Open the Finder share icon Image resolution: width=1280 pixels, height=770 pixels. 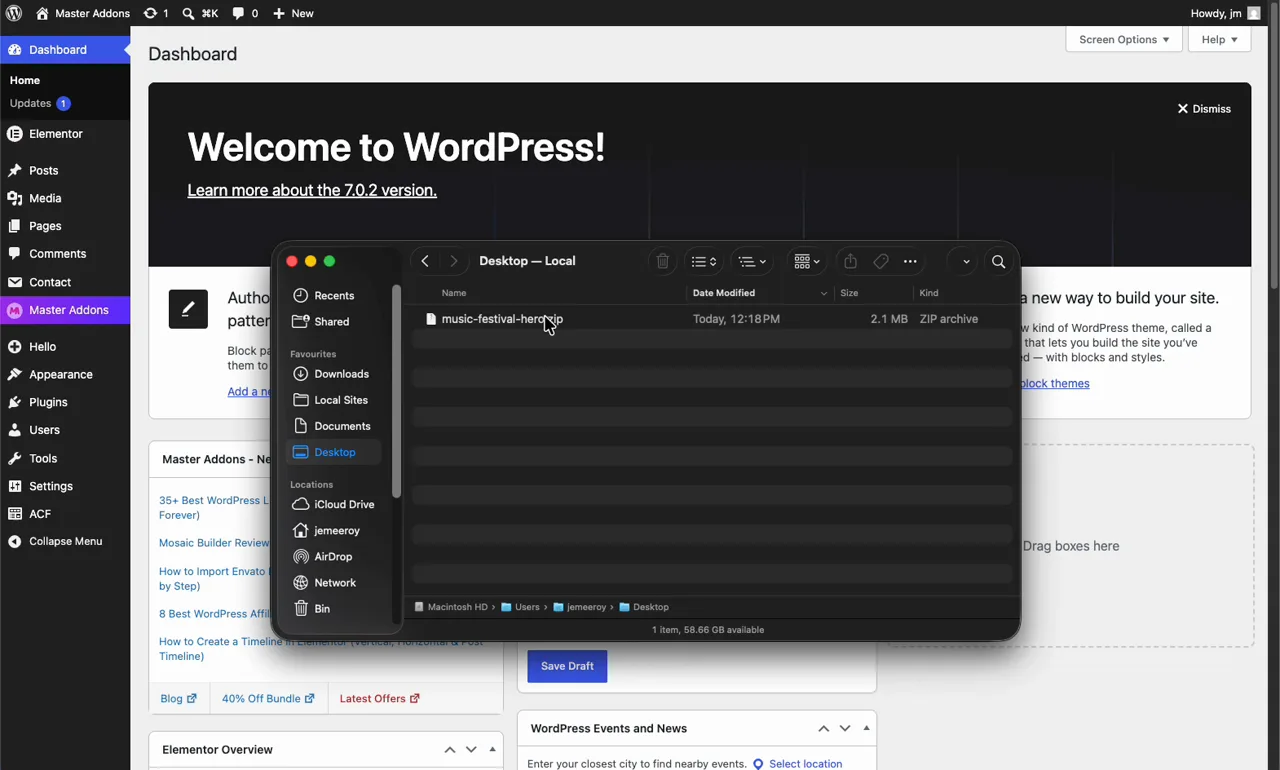click(x=850, y=261)
